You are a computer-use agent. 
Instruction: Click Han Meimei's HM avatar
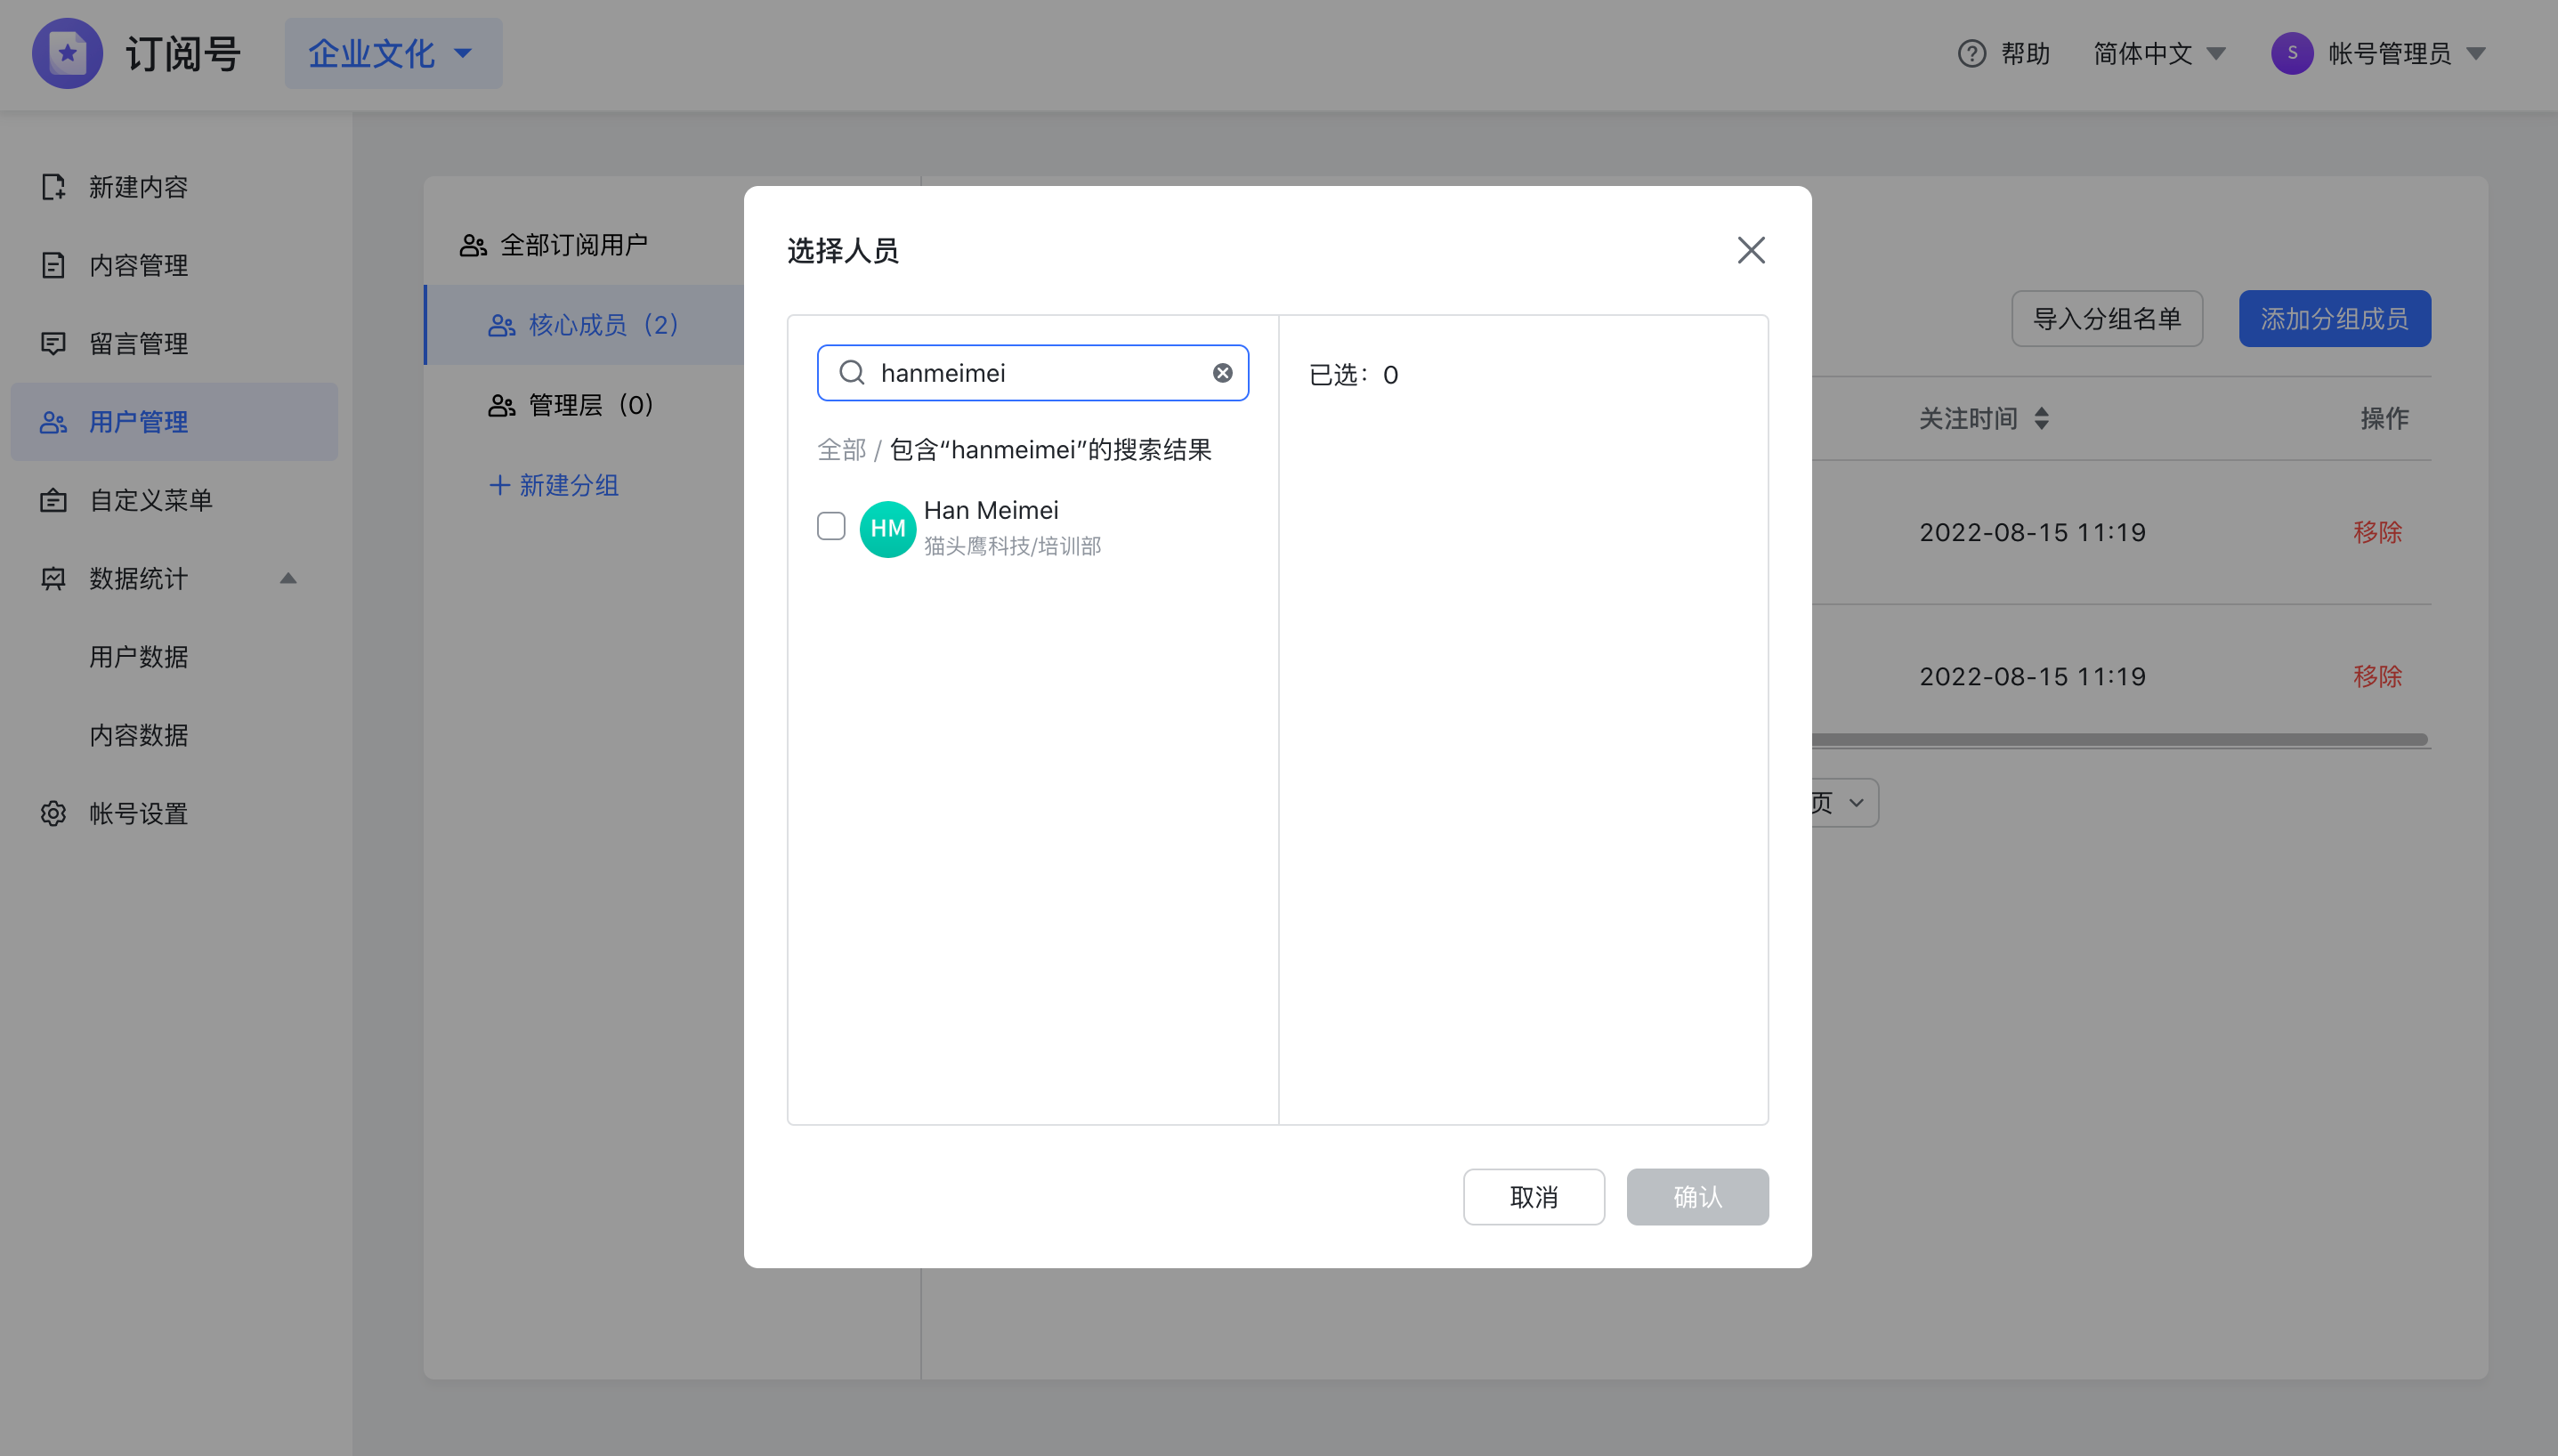(887, 528)
